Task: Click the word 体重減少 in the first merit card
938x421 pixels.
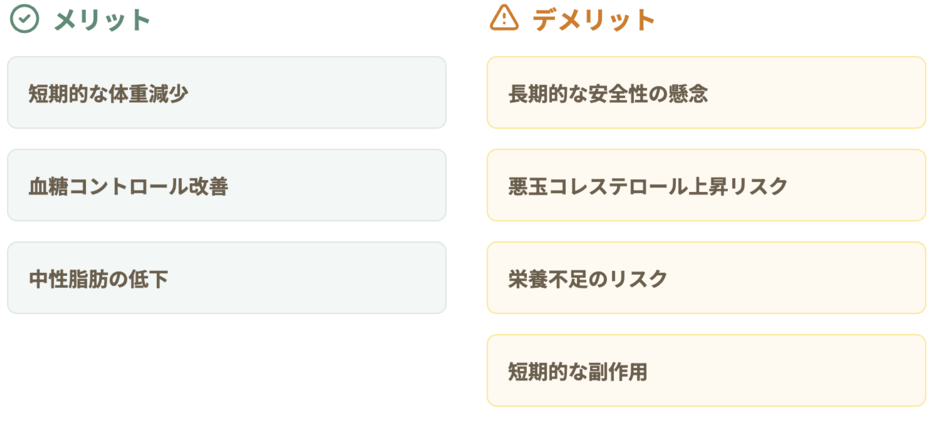Action: [148, 94]
